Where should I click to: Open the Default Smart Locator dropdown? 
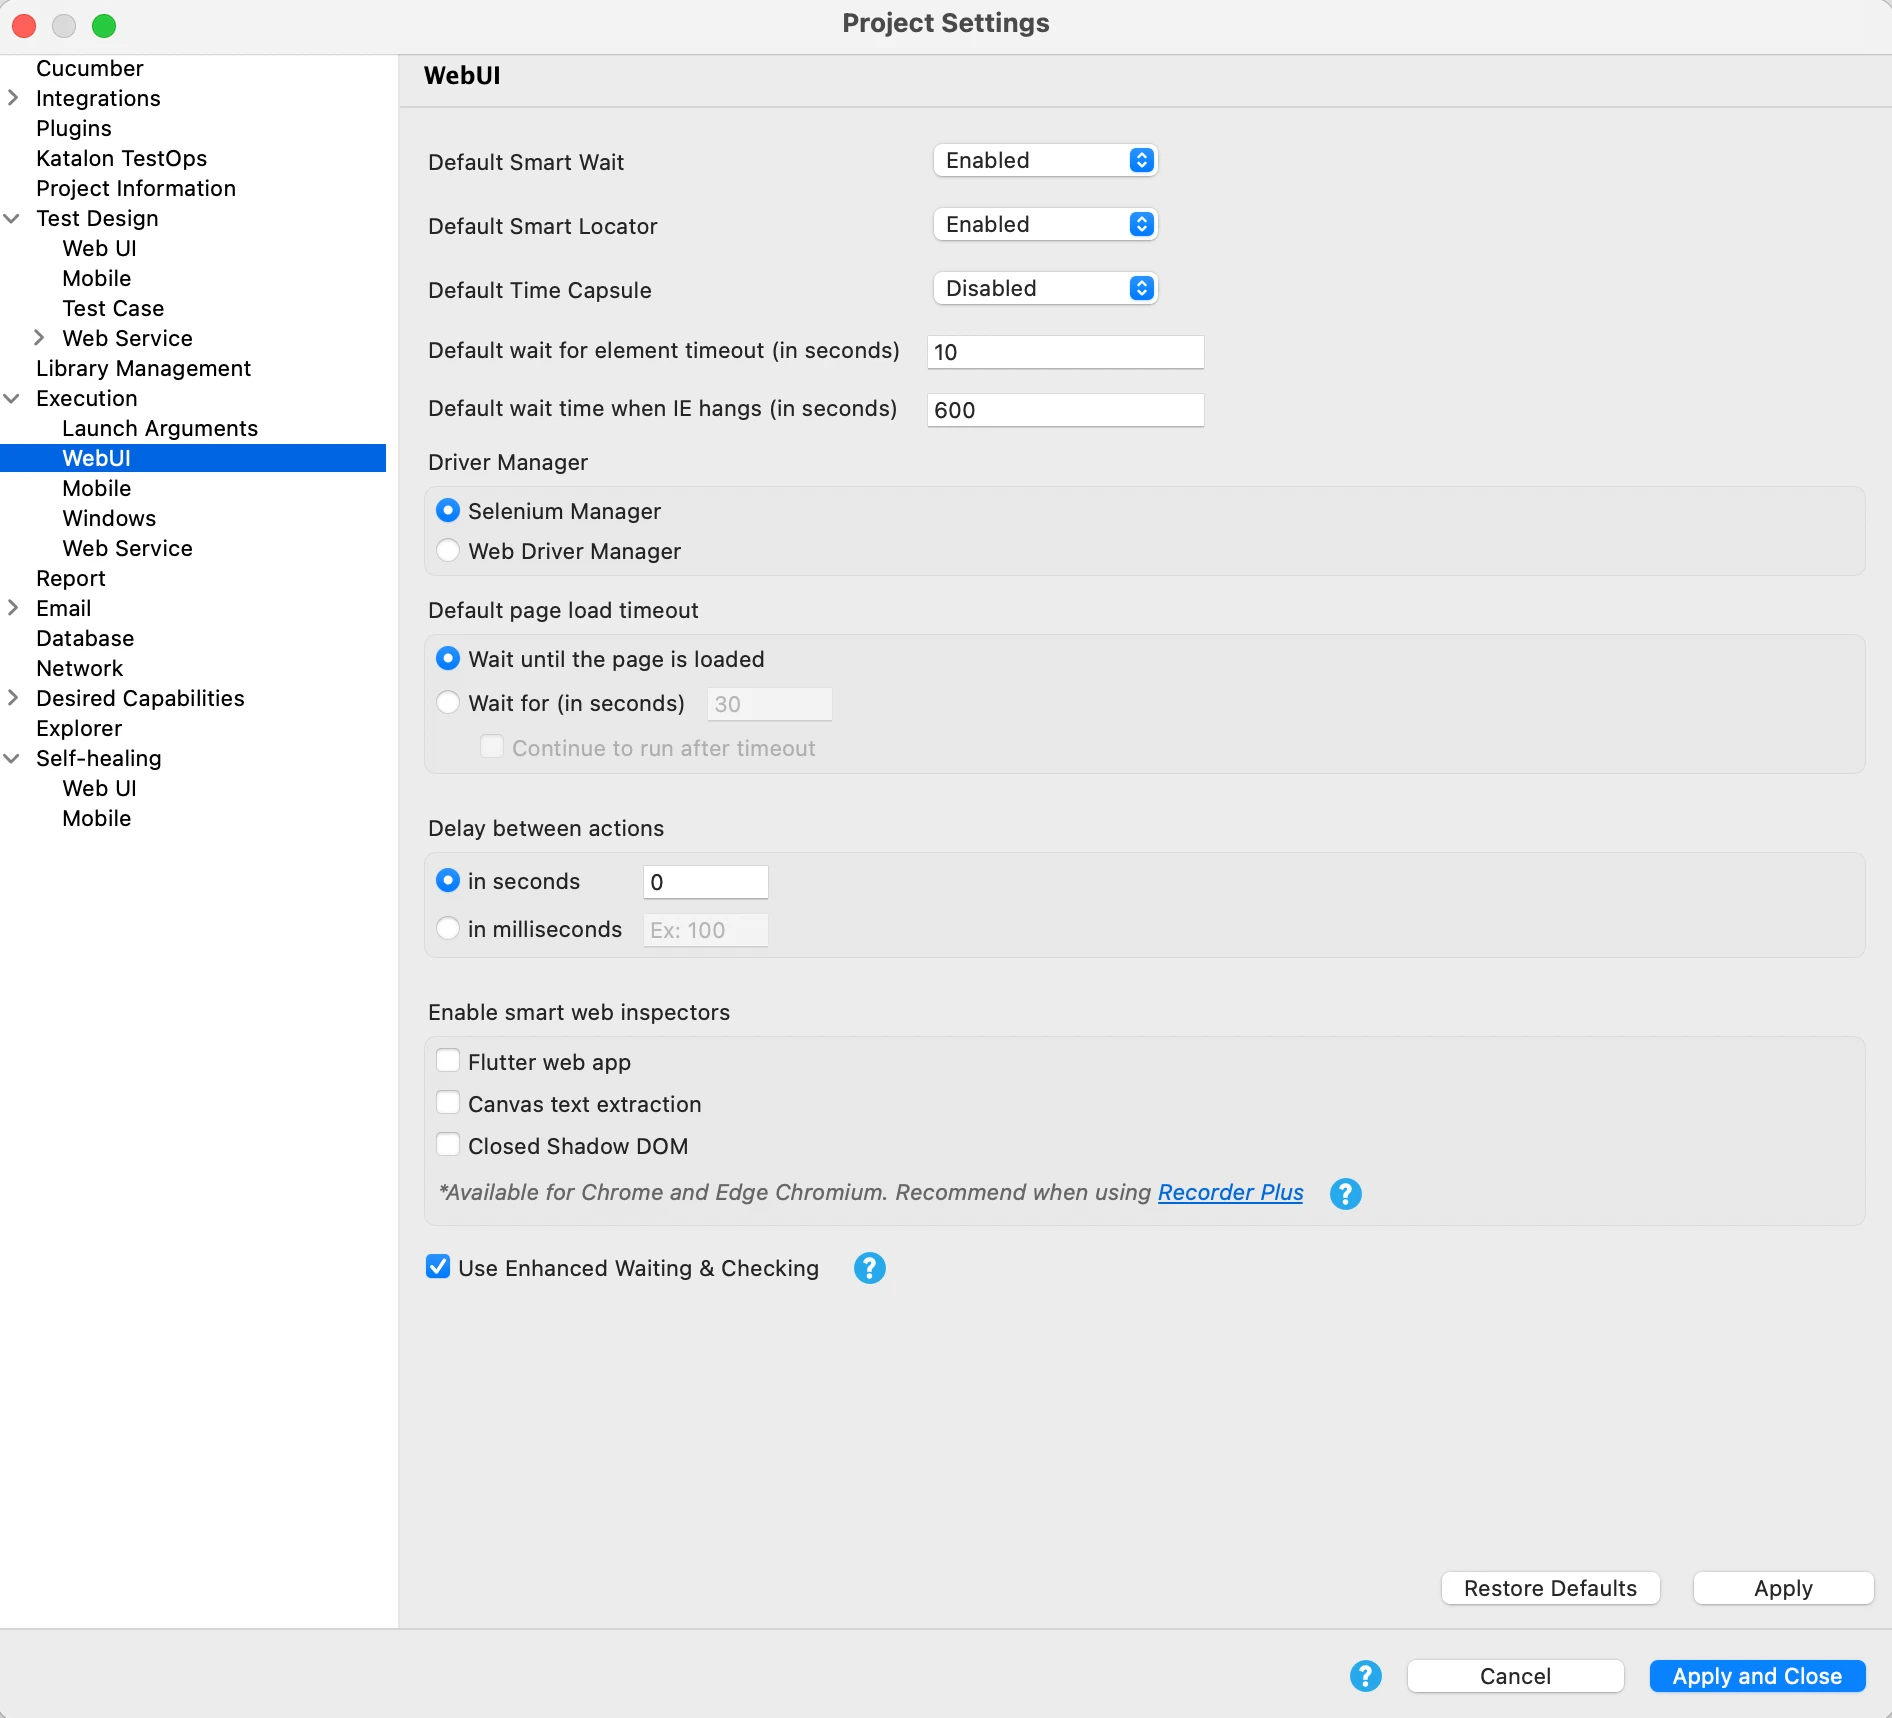point(1045,224)
